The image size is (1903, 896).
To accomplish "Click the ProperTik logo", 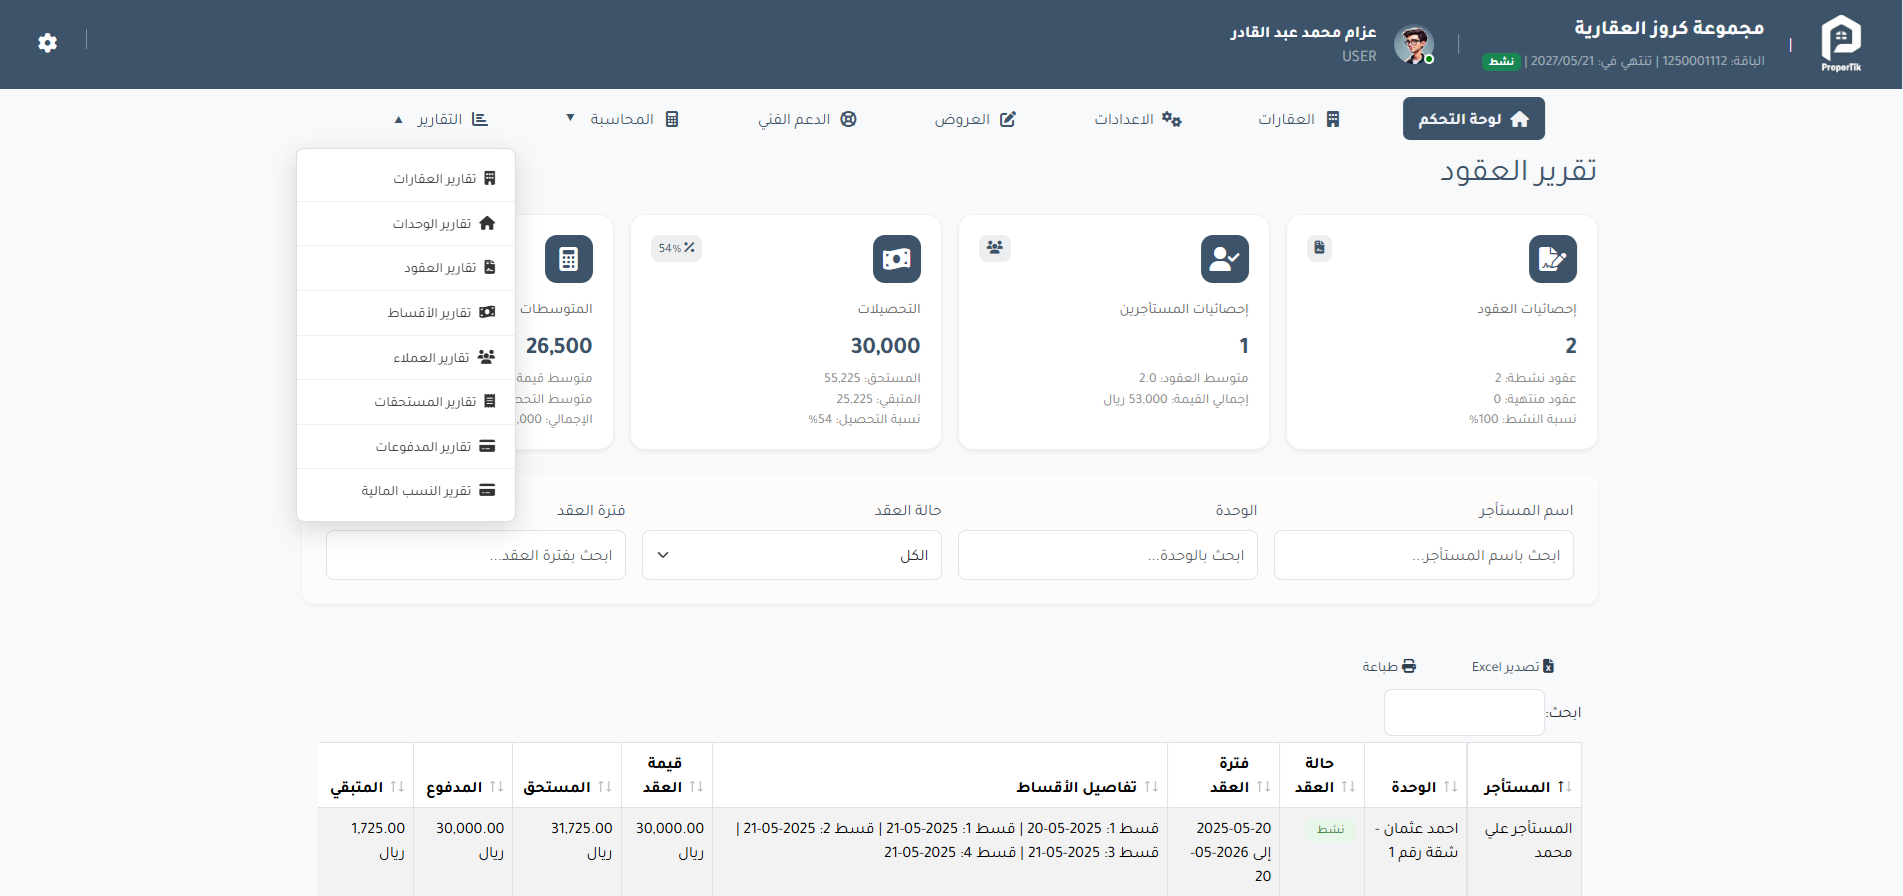I will (1841, 43).
